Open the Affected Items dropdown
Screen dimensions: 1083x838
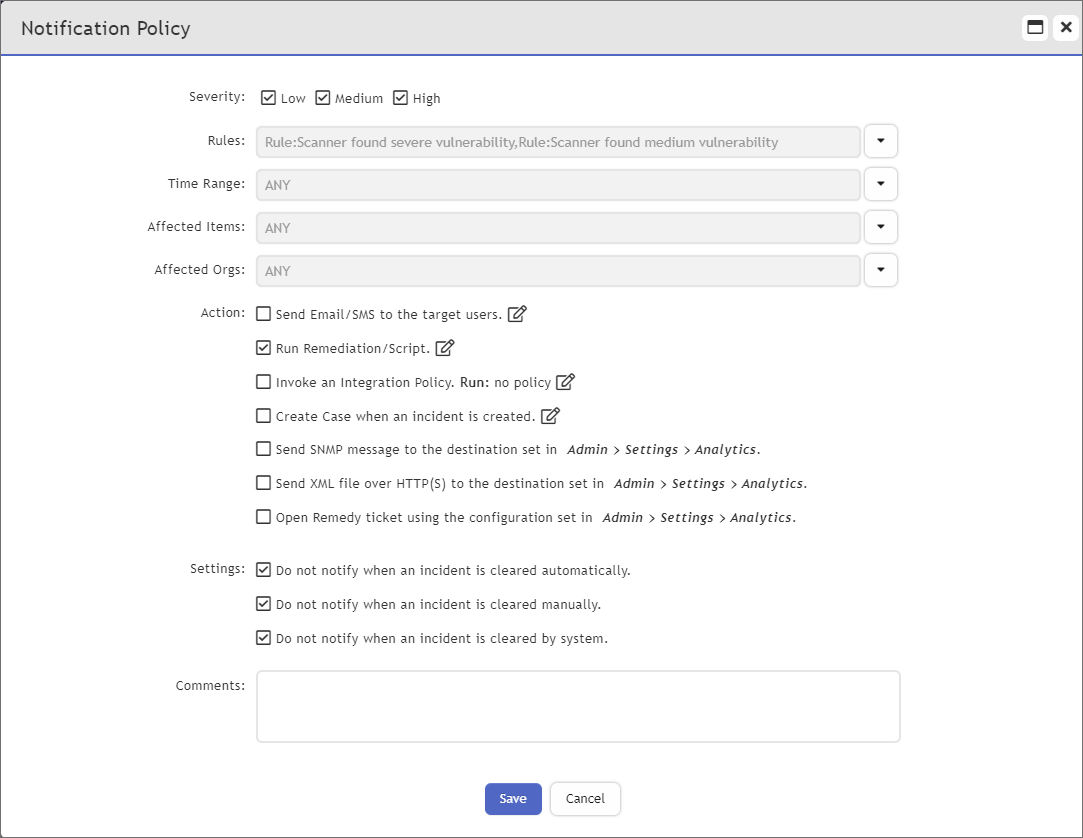click(x=880, y=227)
